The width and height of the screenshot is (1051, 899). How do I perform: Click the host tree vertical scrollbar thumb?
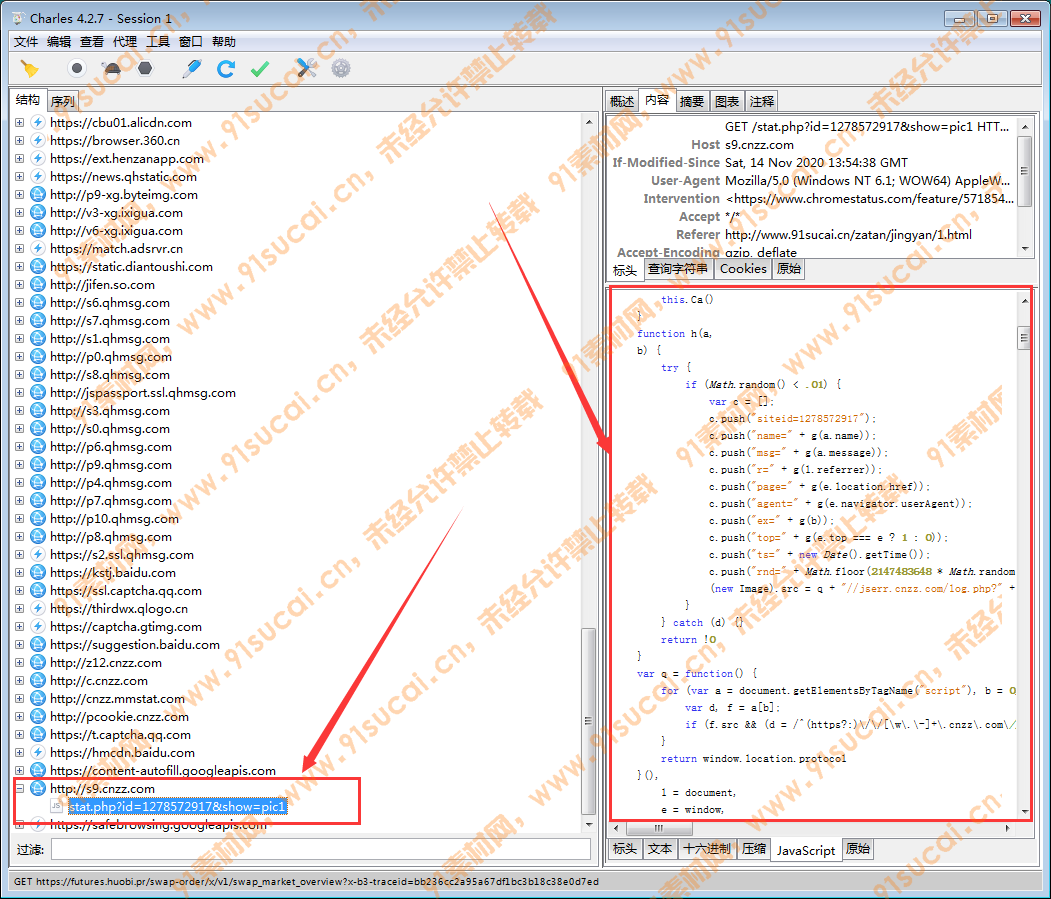click(x=588, y=721)
